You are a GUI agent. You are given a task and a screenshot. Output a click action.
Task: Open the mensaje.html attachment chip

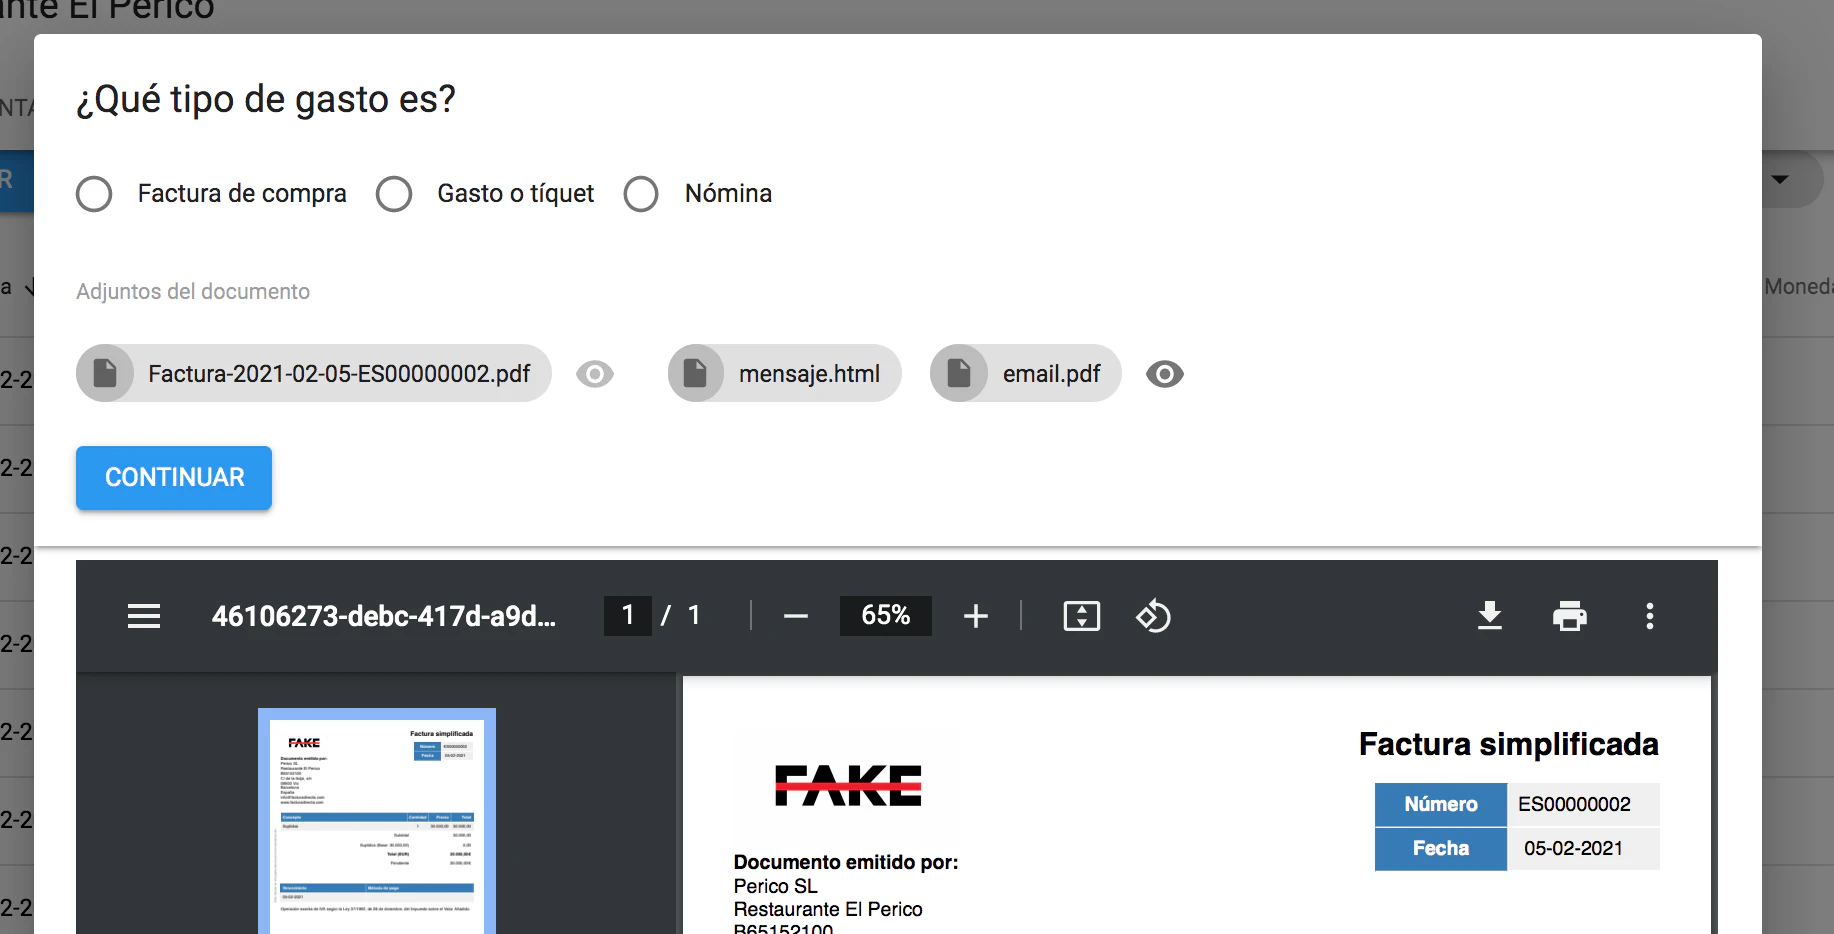point(785,374)
